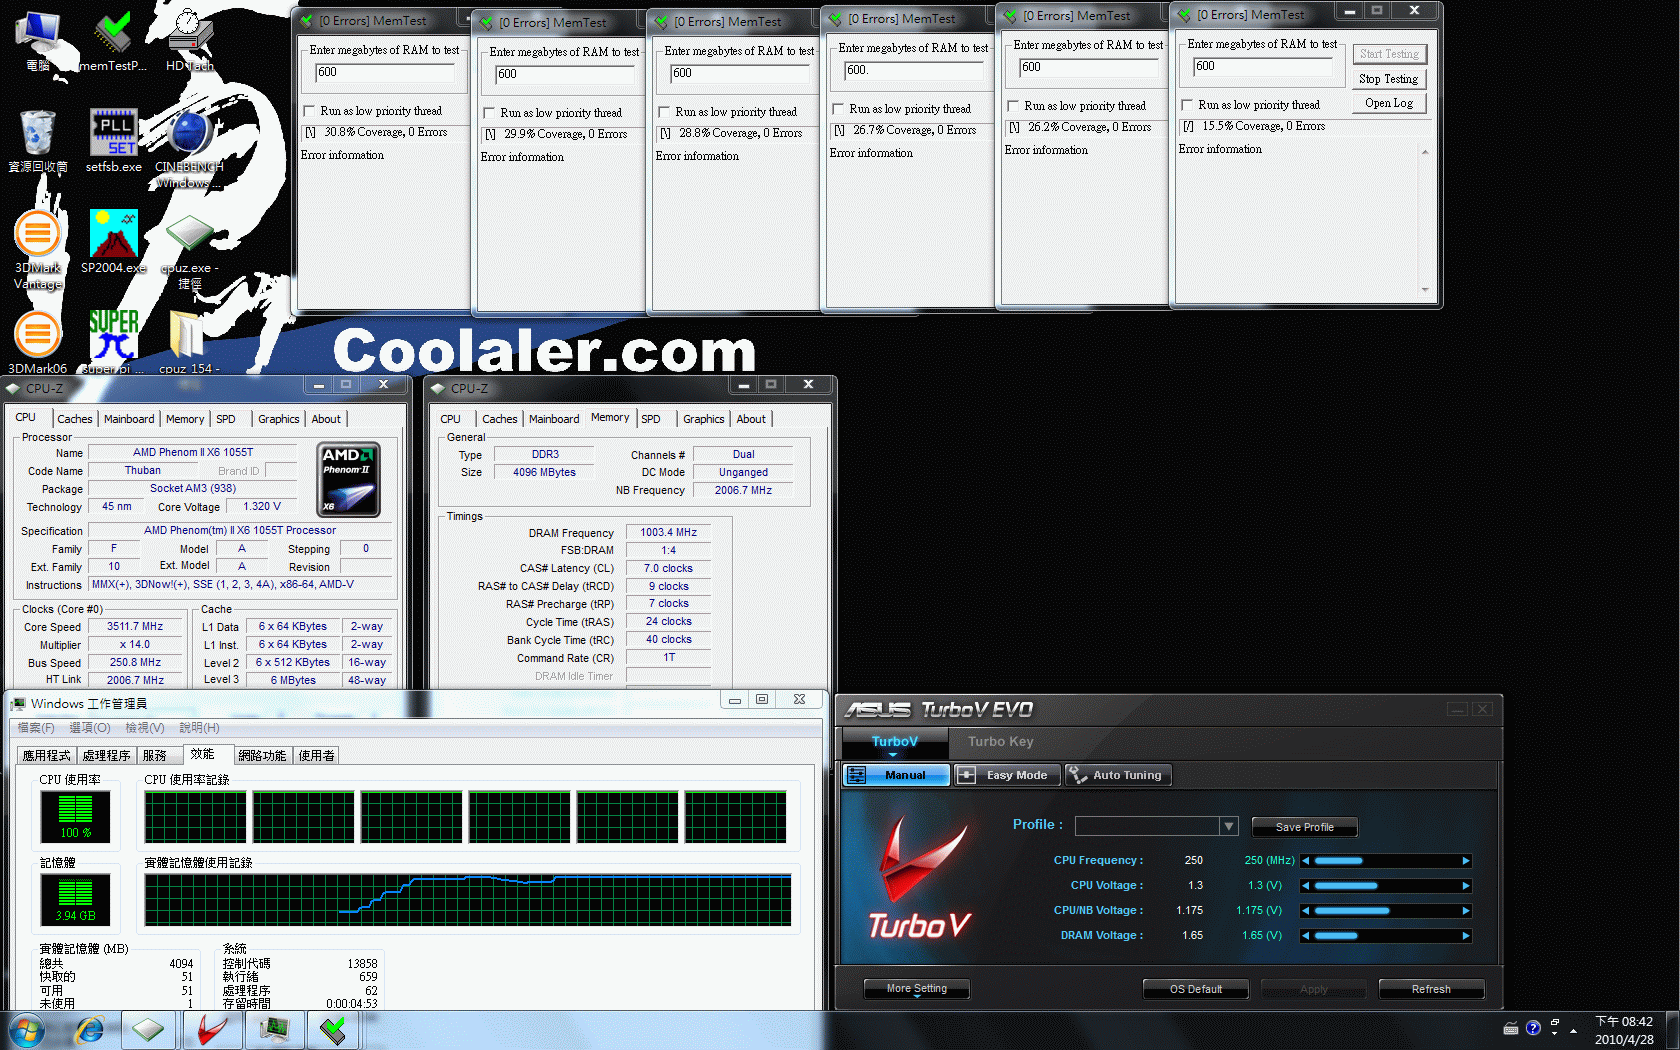
Task: Click scrollbar down arrow in MemTest error box
Action: click(1425, 290)
